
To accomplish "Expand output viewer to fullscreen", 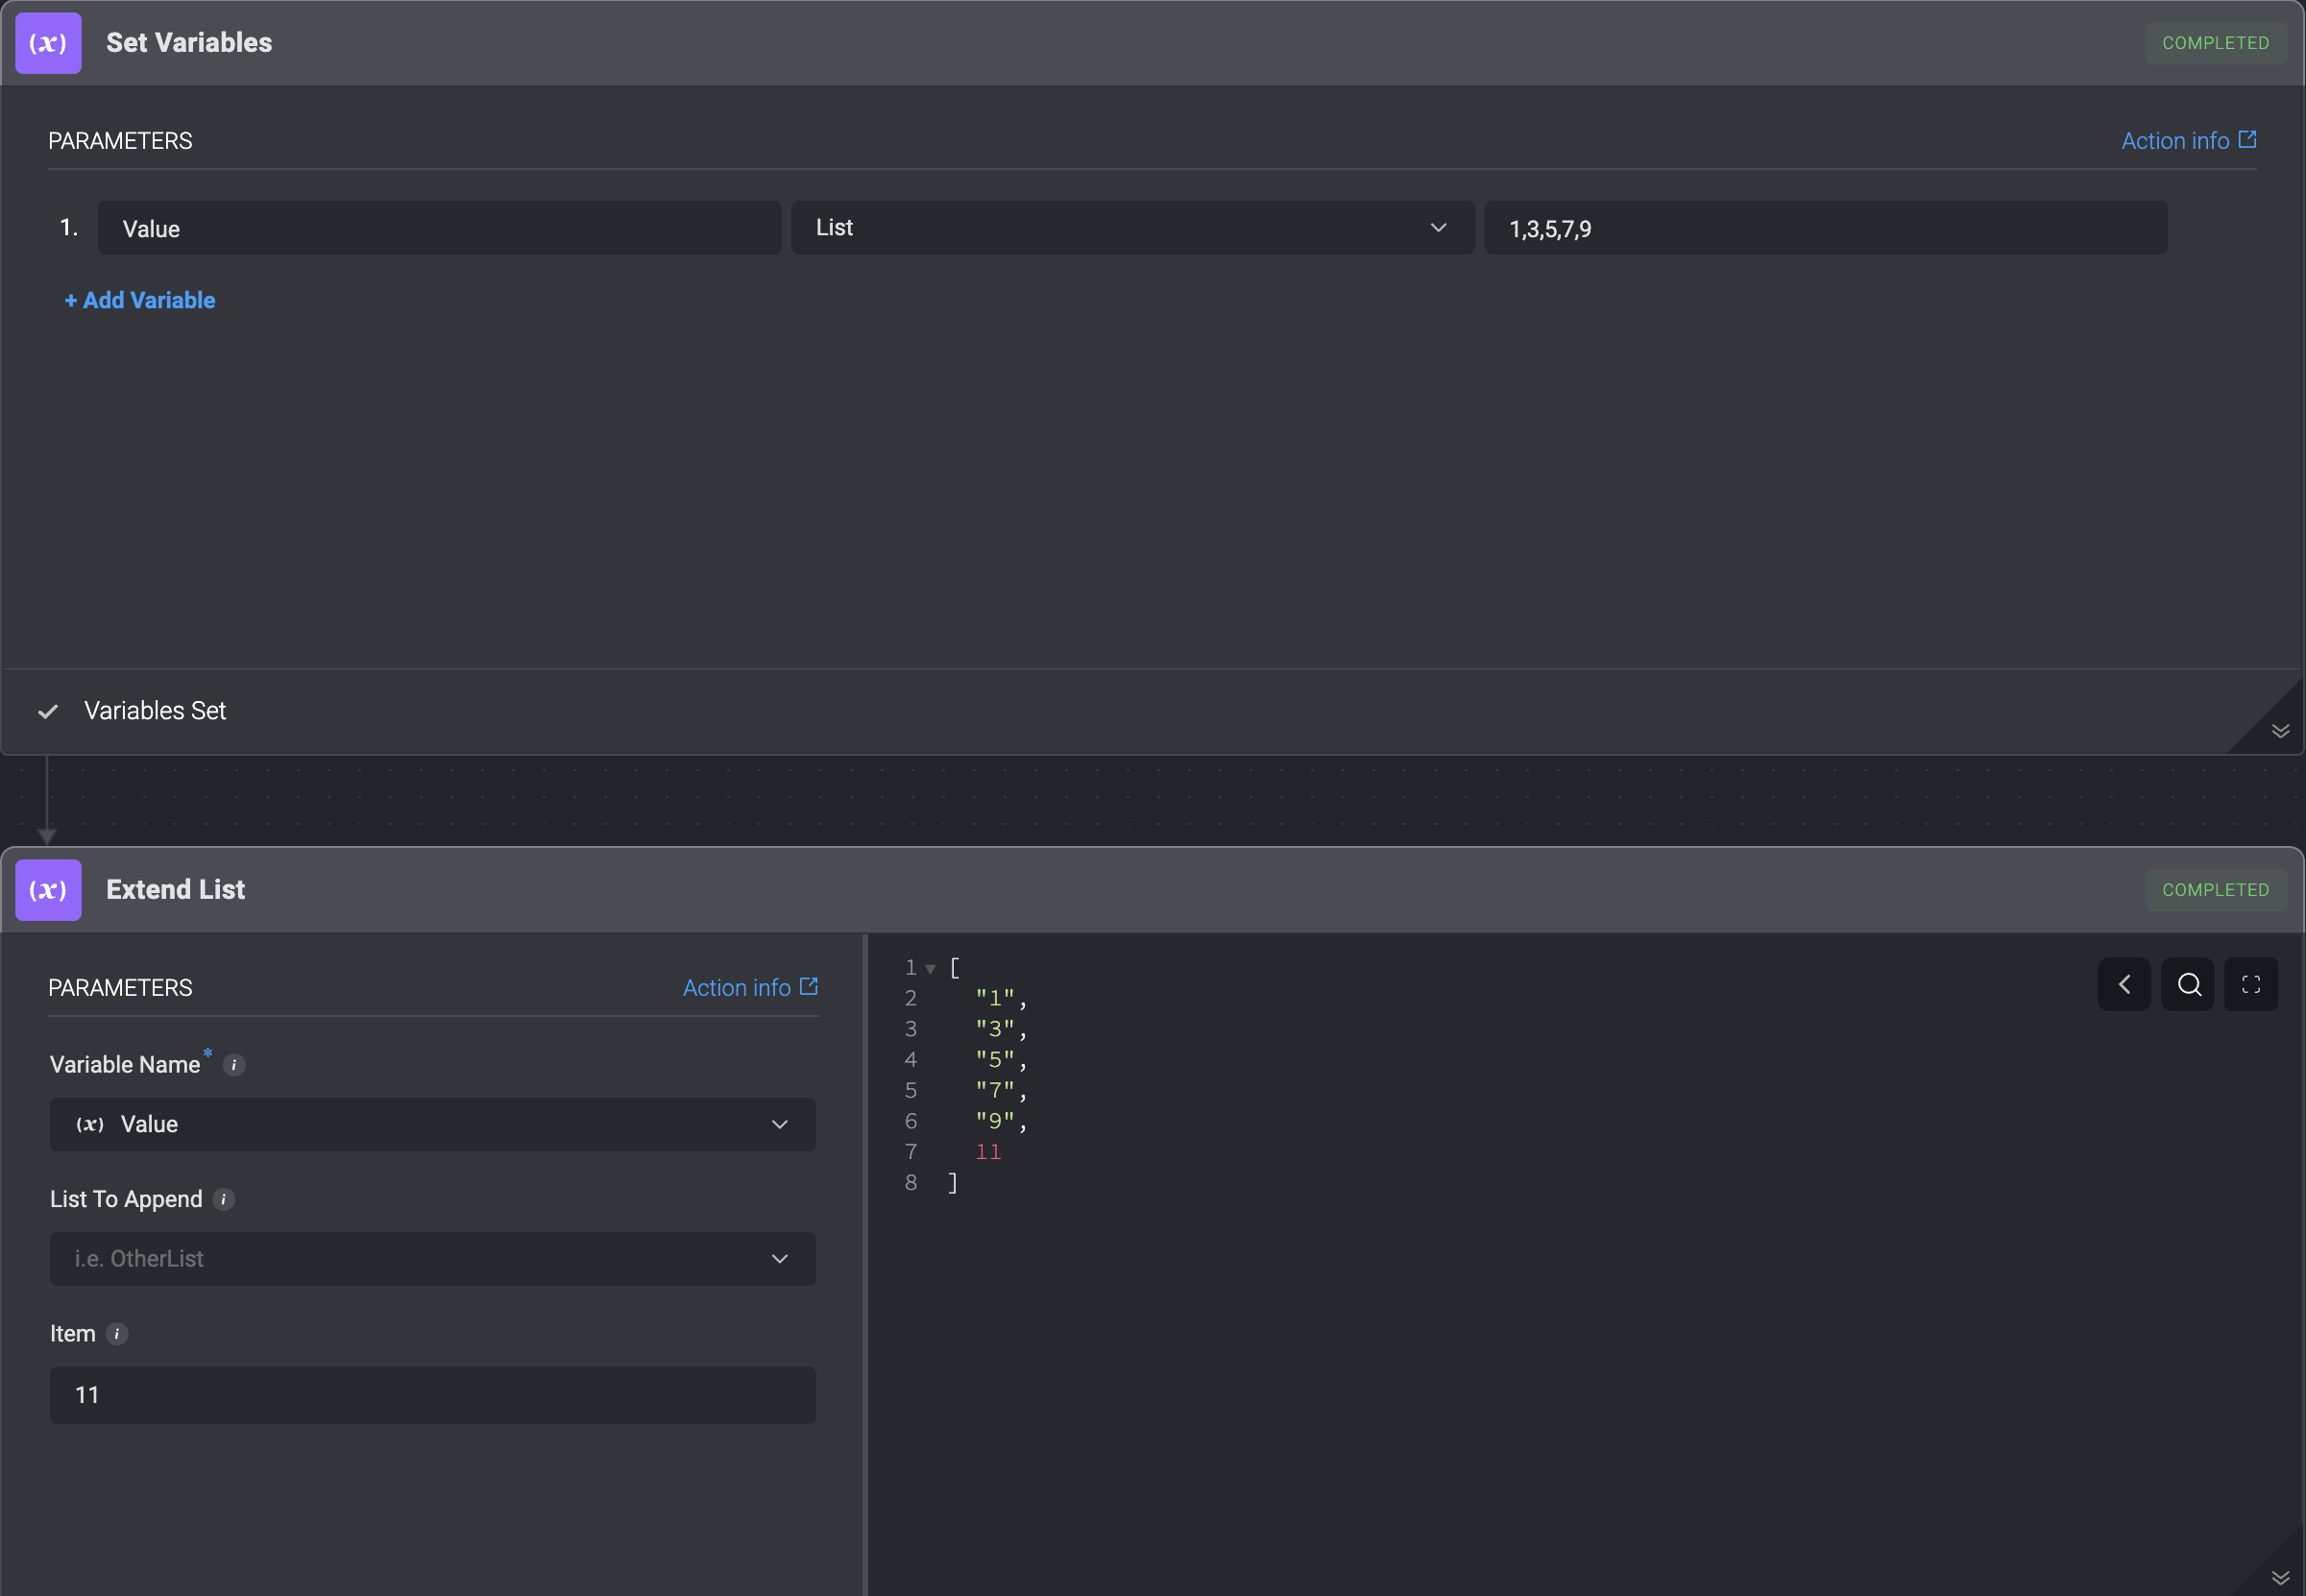I will click(x=2251, y=985).
